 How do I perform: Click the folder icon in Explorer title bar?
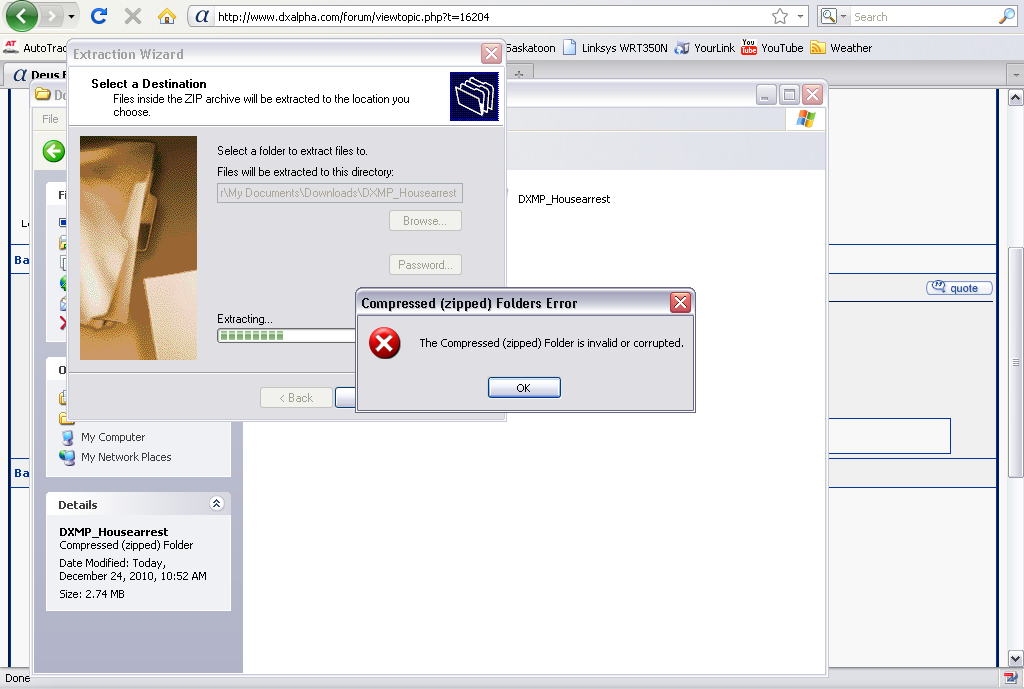coord(43,95)
